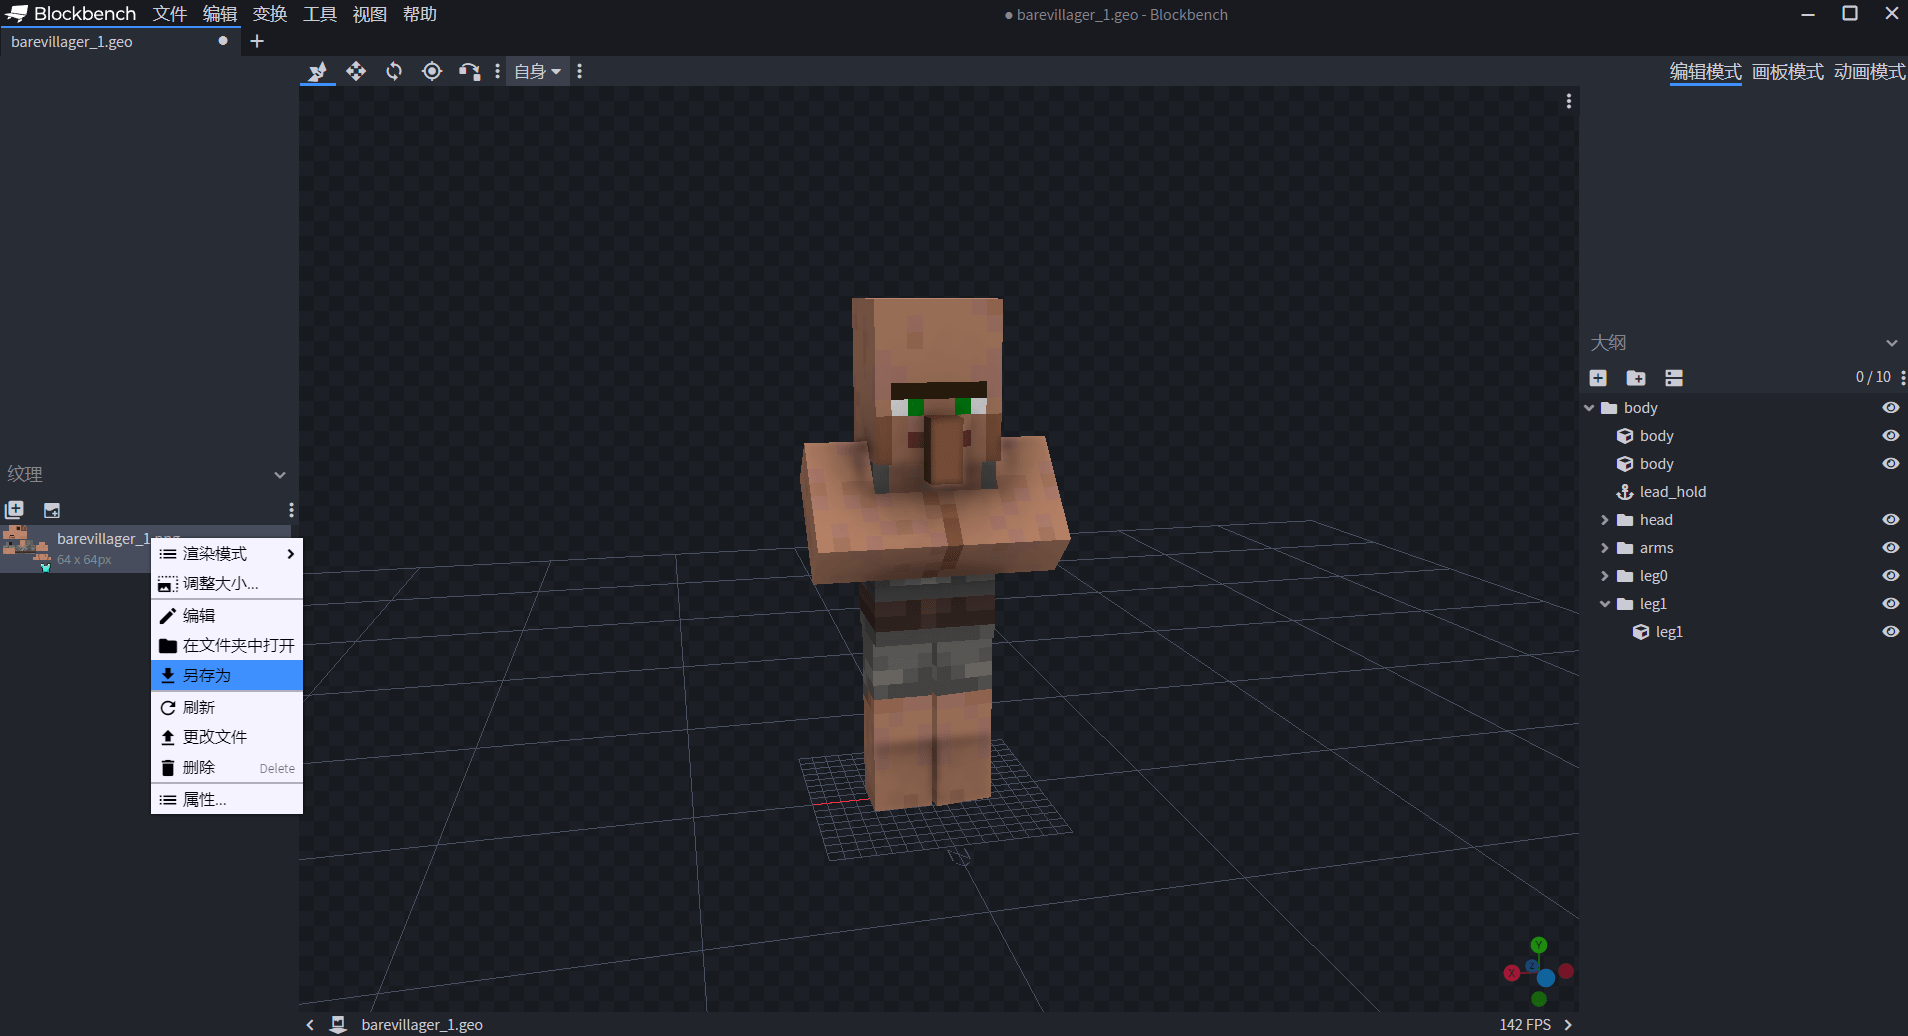The image size is (1908, 1036).
Task: Toggle visibility of first body cube
Action: (x=1890, y=436)
